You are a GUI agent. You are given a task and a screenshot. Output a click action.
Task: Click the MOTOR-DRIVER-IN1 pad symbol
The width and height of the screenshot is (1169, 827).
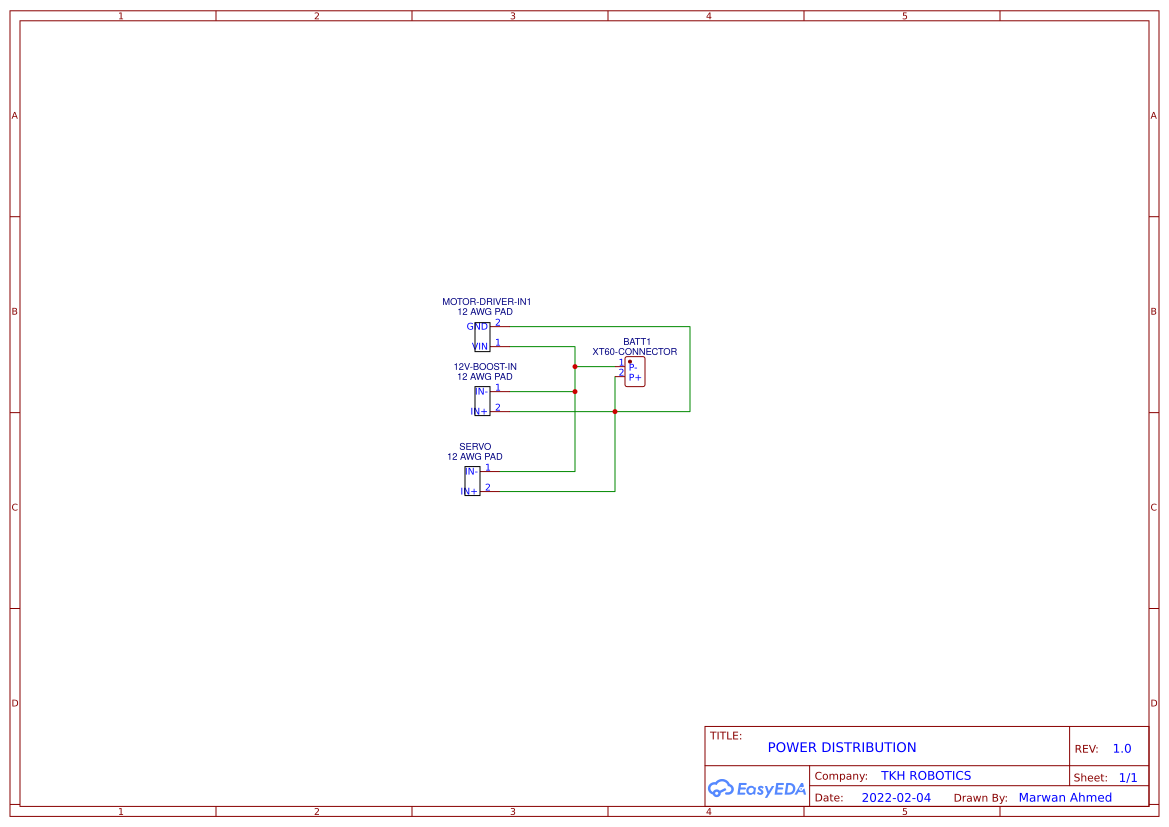[482, 337]
